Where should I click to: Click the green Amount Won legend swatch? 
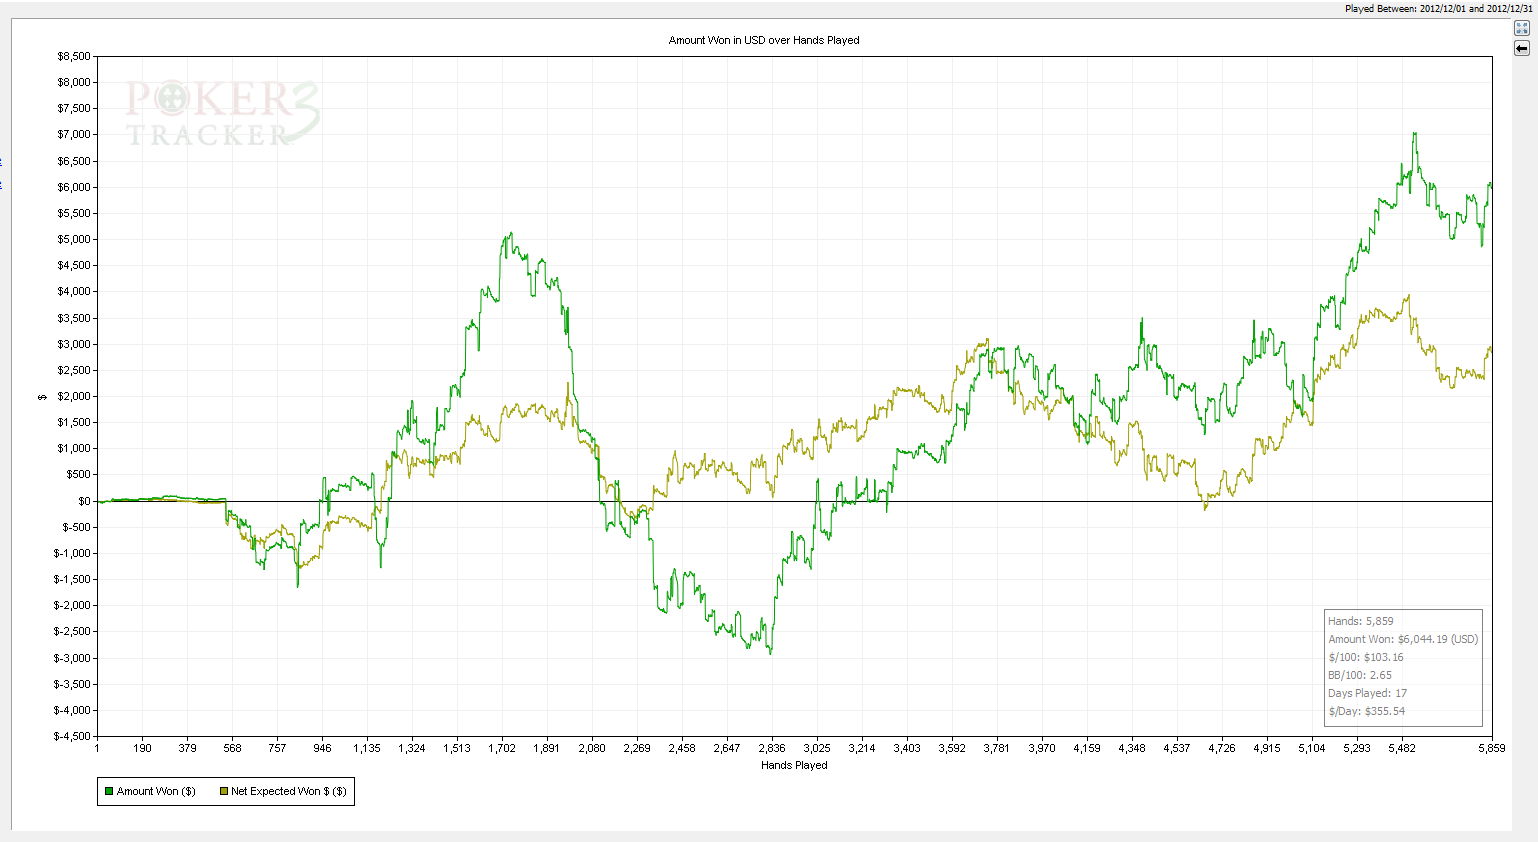109,791
